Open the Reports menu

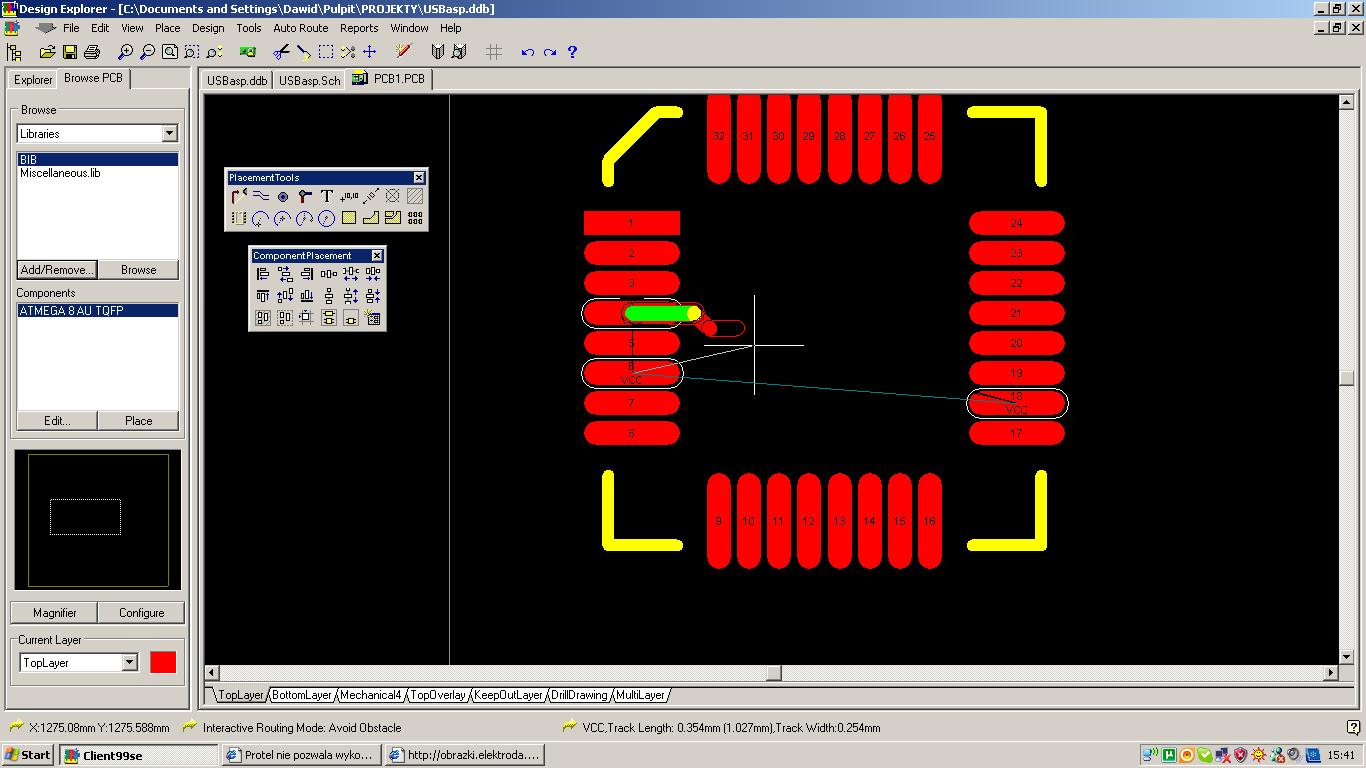359,28
